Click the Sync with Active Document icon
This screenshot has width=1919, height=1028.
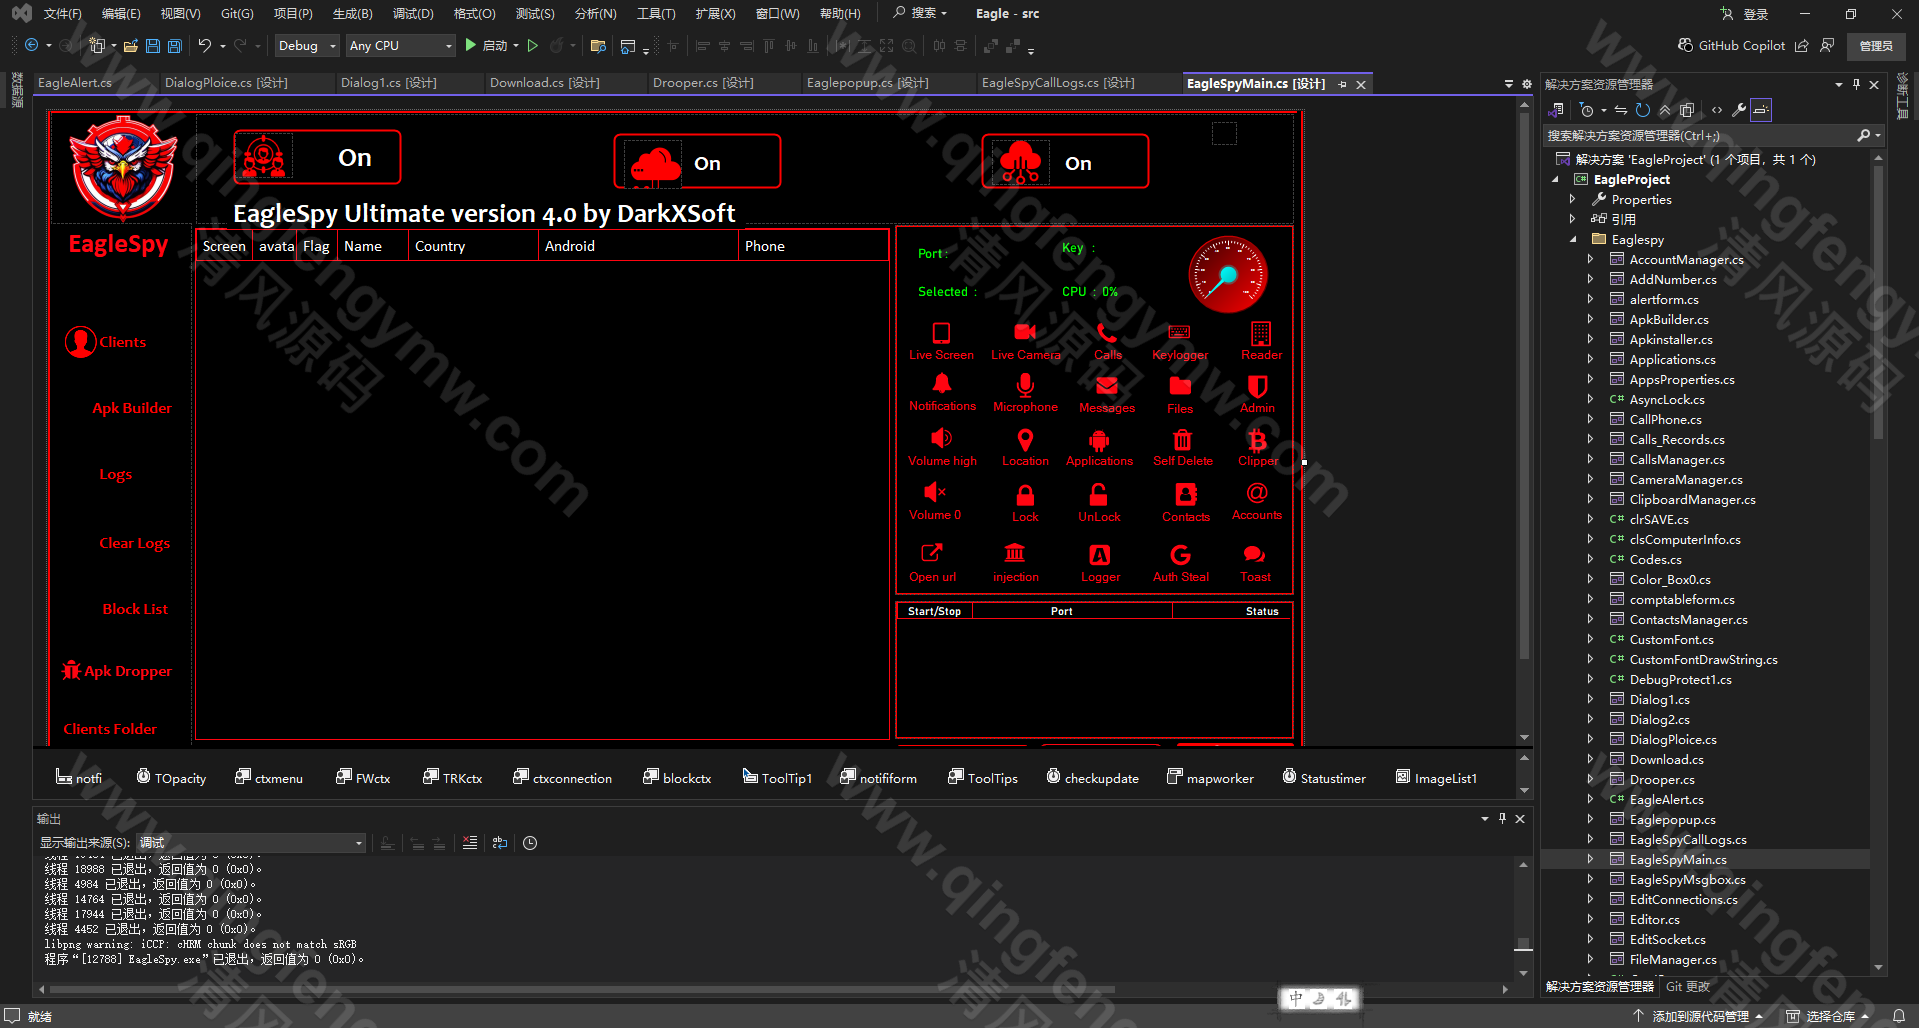pyautogui.click(x=1621, y=110)
